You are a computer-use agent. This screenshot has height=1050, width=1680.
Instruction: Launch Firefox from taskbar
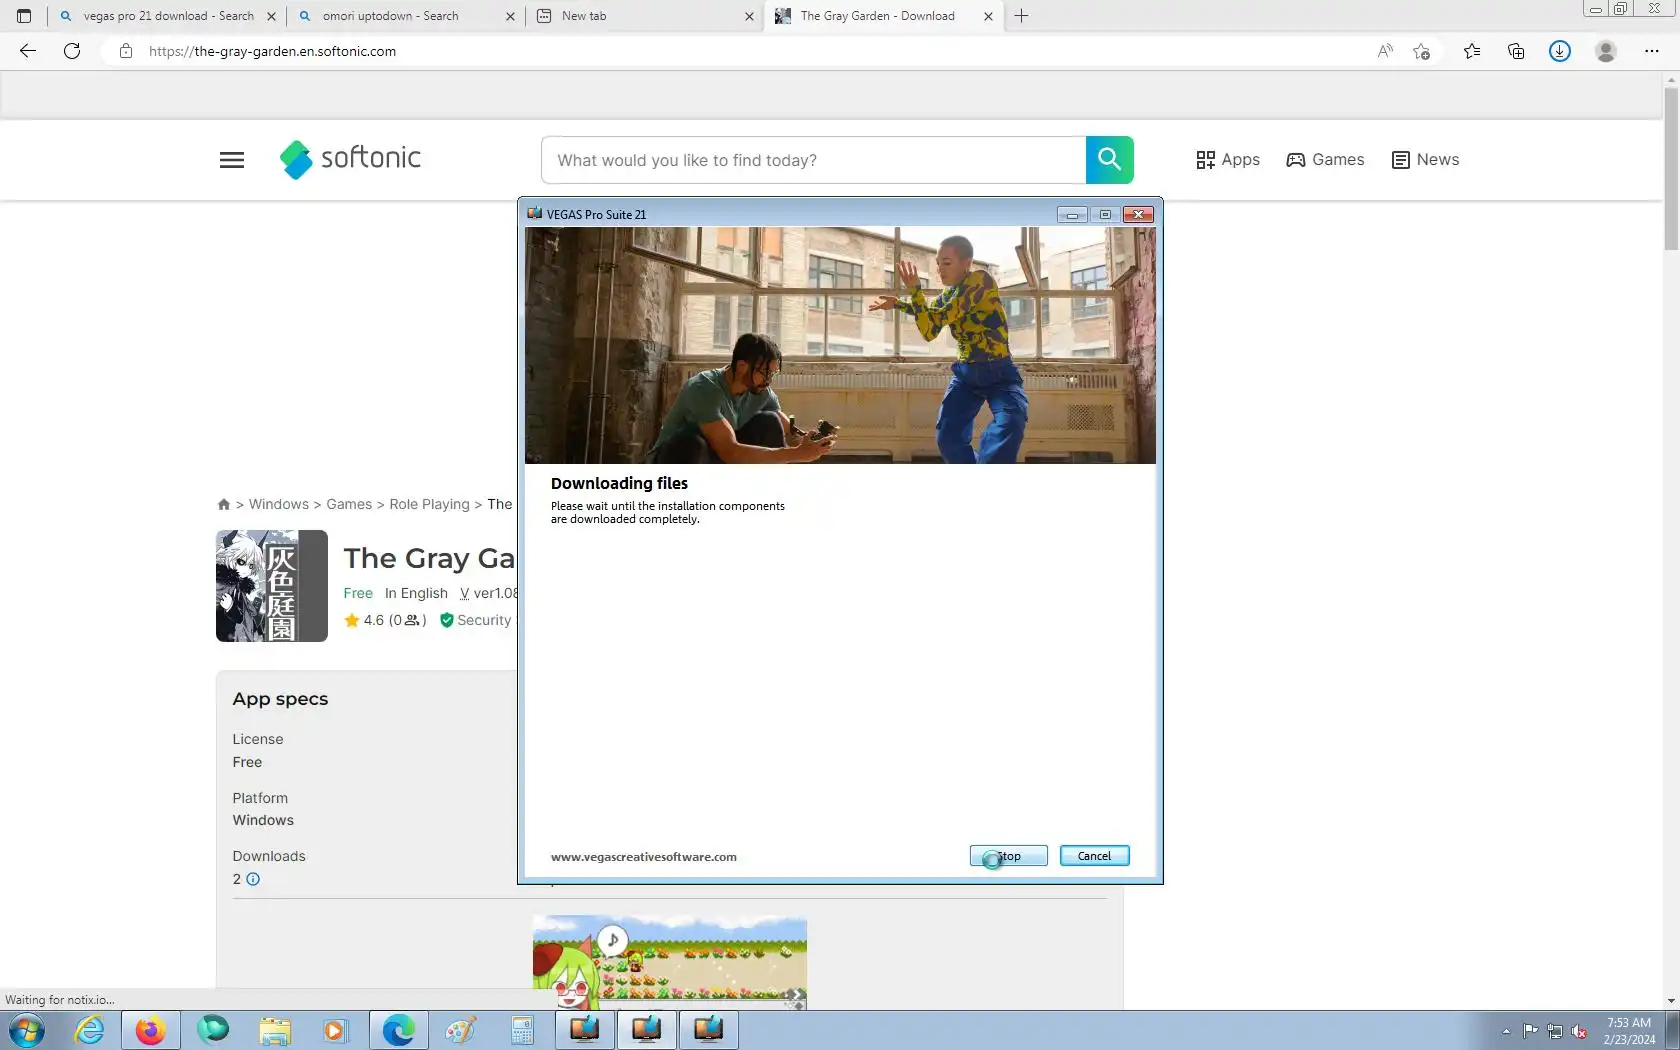coord(151,1030)
